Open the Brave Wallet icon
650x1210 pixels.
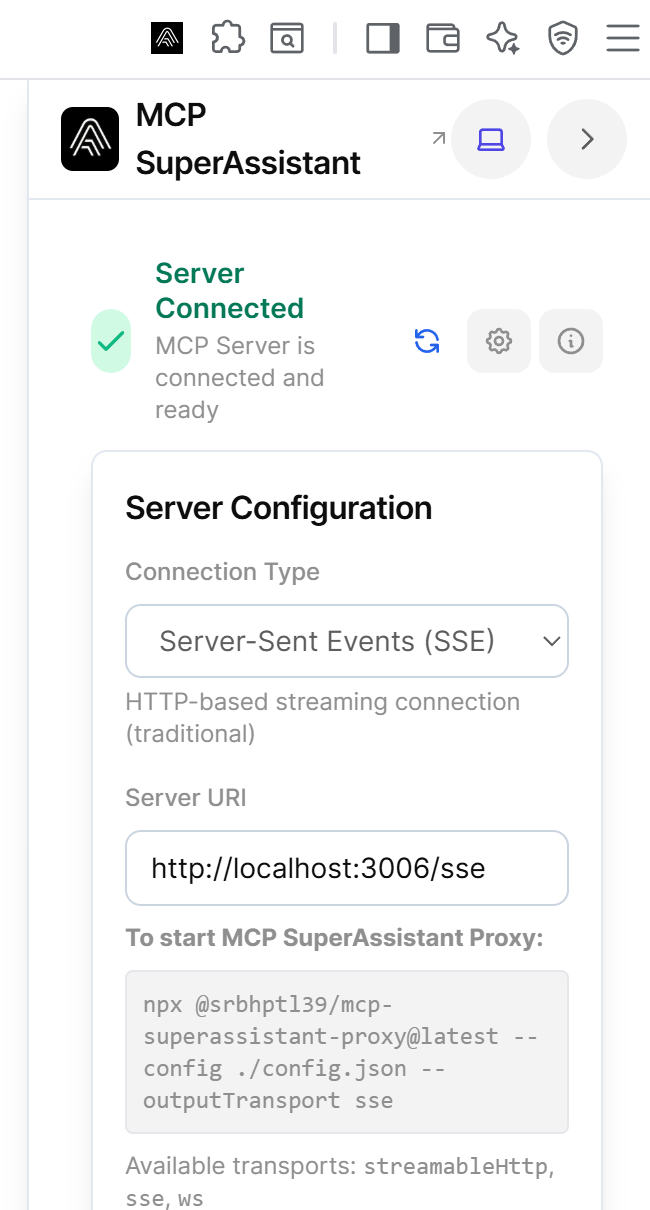pos(442,39)
